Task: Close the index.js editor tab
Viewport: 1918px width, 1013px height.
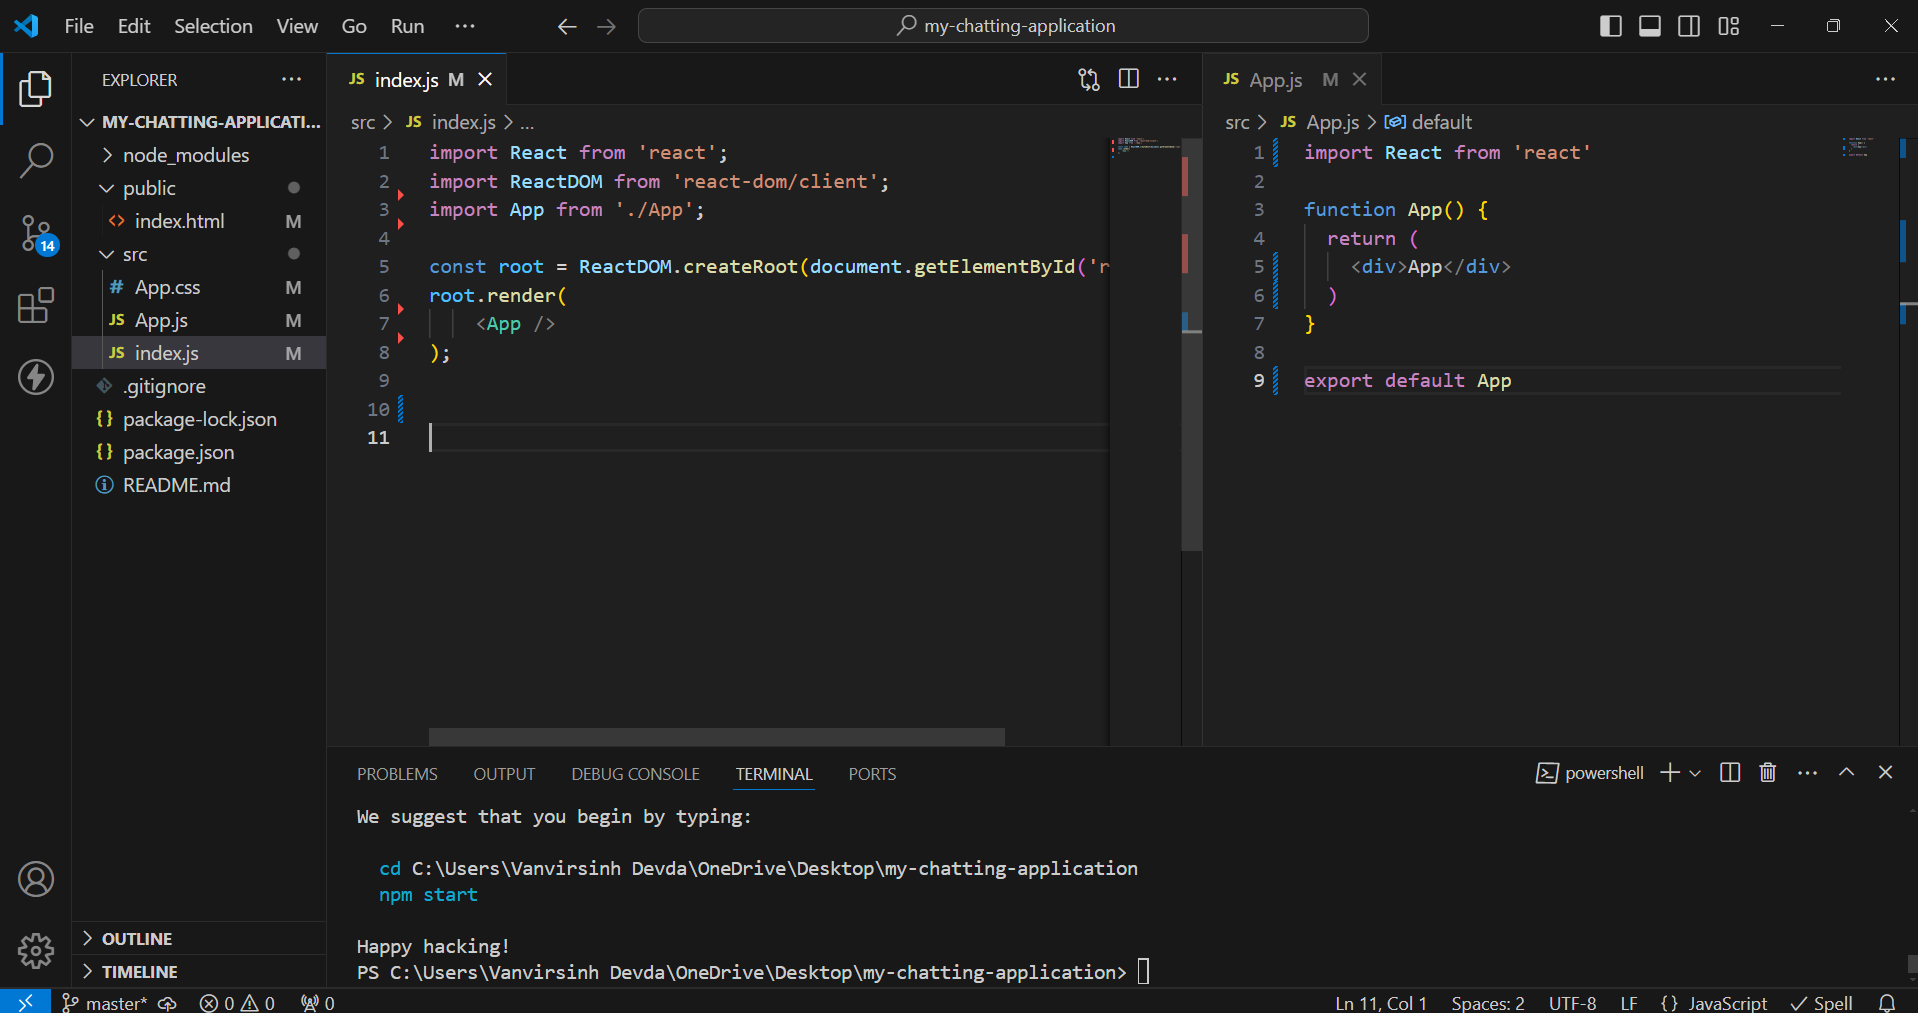Action: coord(485,79)
